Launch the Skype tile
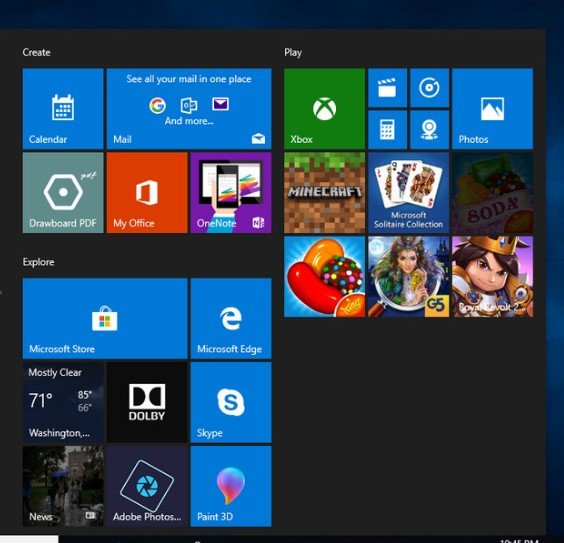564x543 pixels. 231,402
